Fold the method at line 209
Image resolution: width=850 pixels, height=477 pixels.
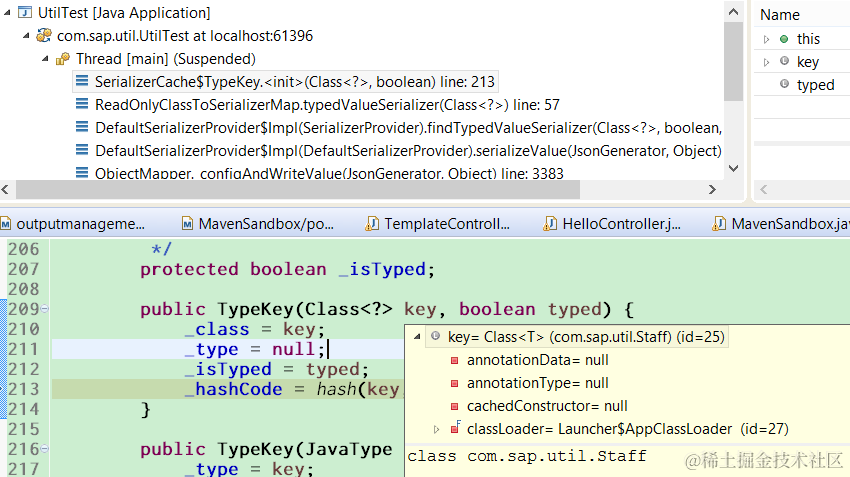pyautogui.click(x=45, y=309)
